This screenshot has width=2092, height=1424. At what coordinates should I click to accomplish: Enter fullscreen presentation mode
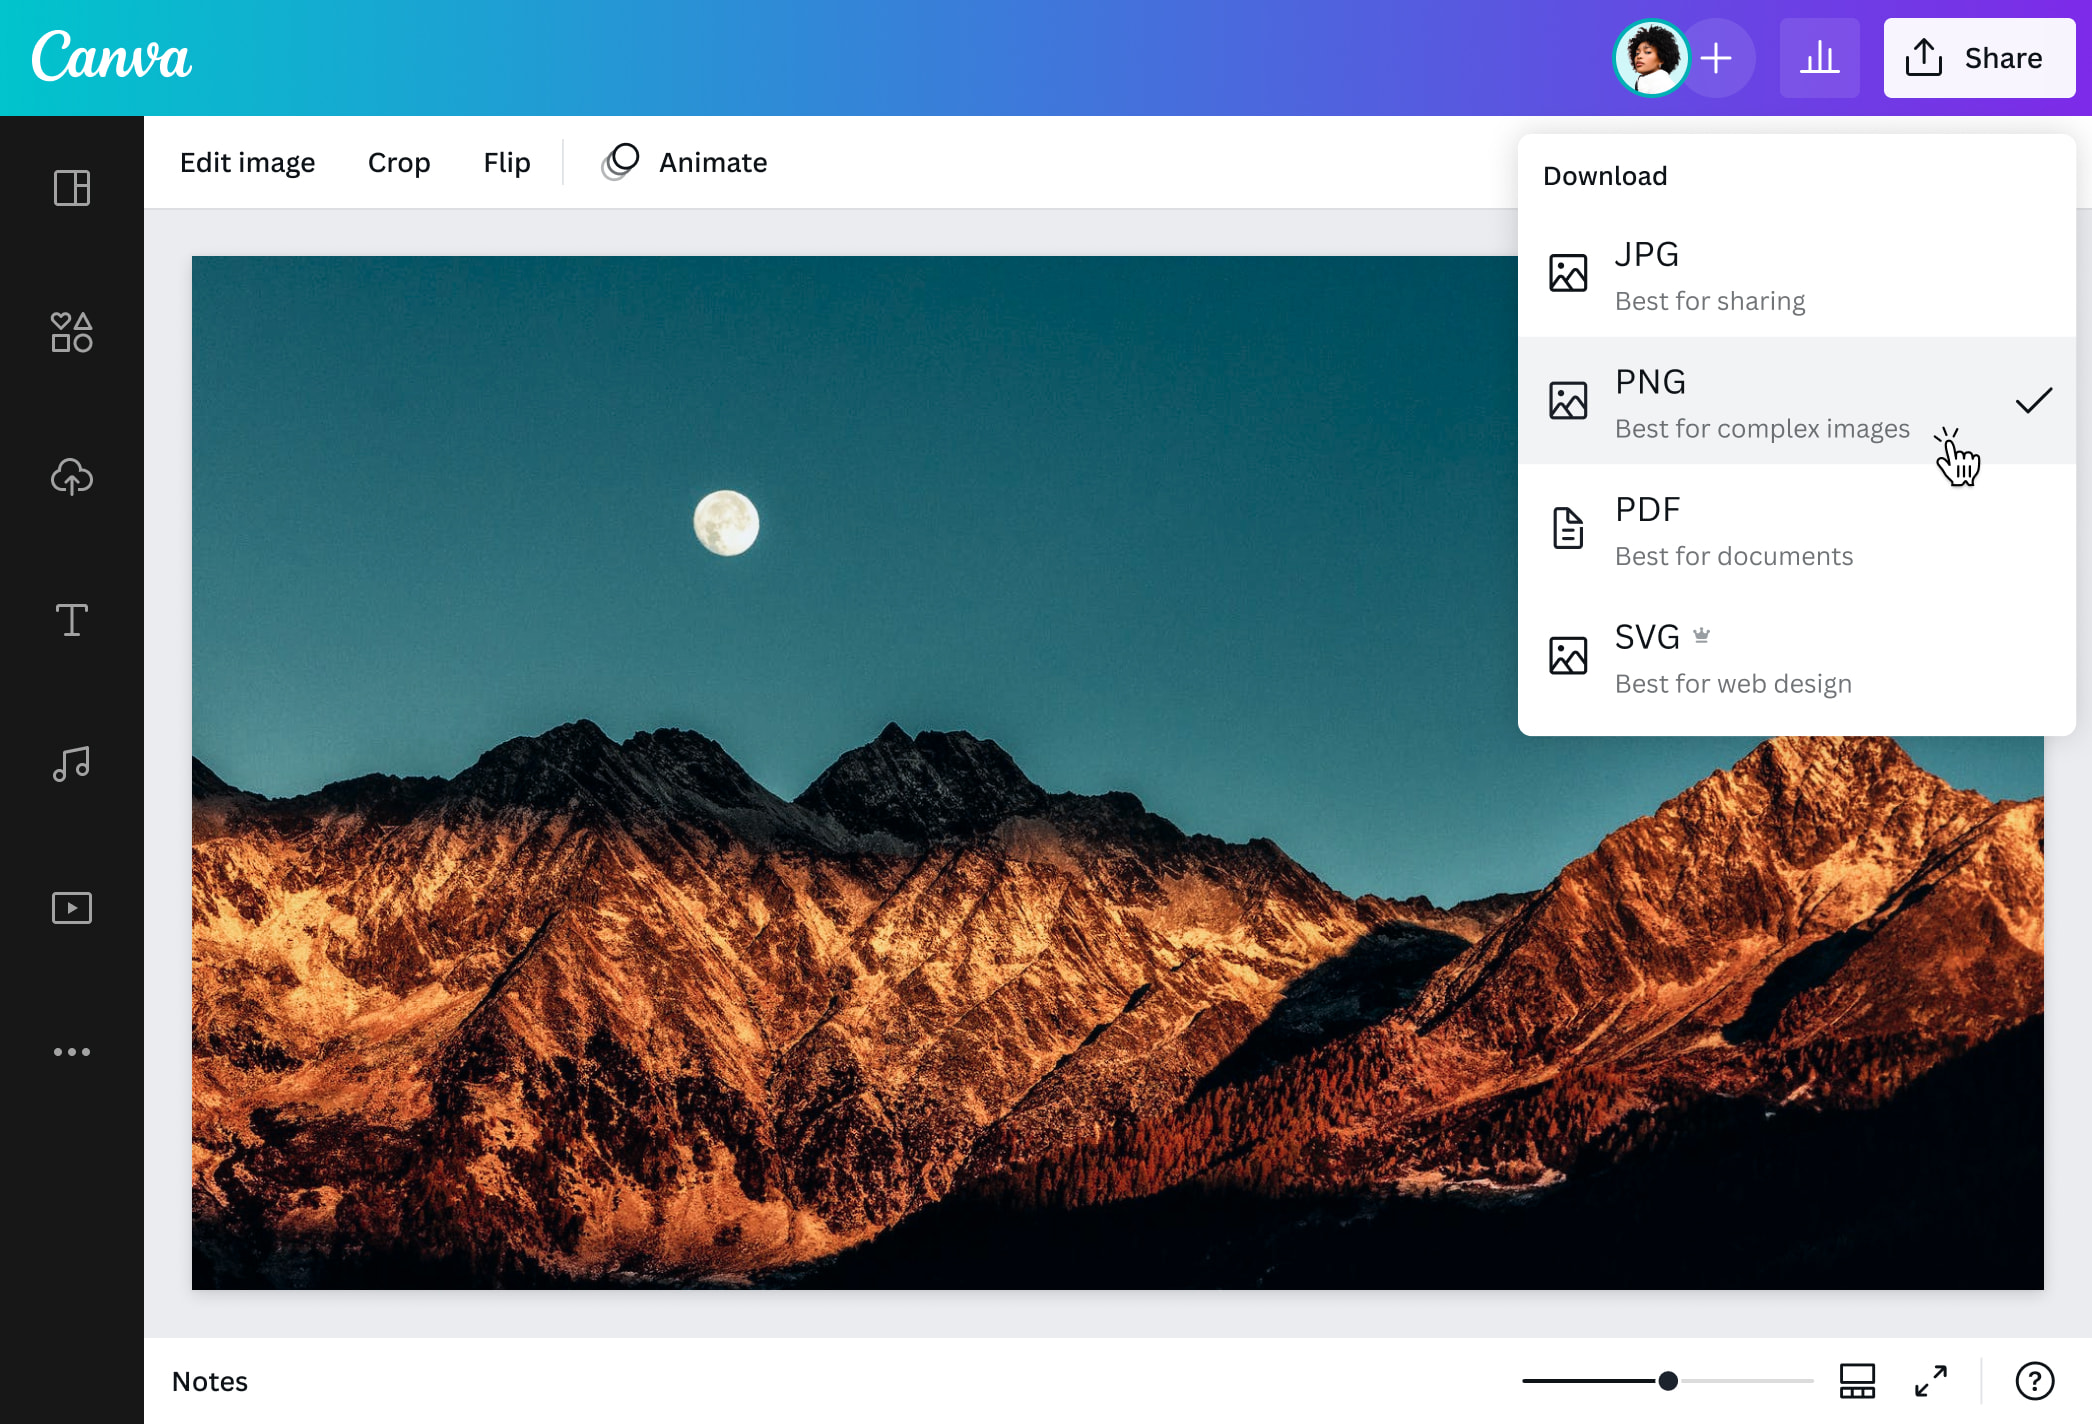[1932, 1381]
